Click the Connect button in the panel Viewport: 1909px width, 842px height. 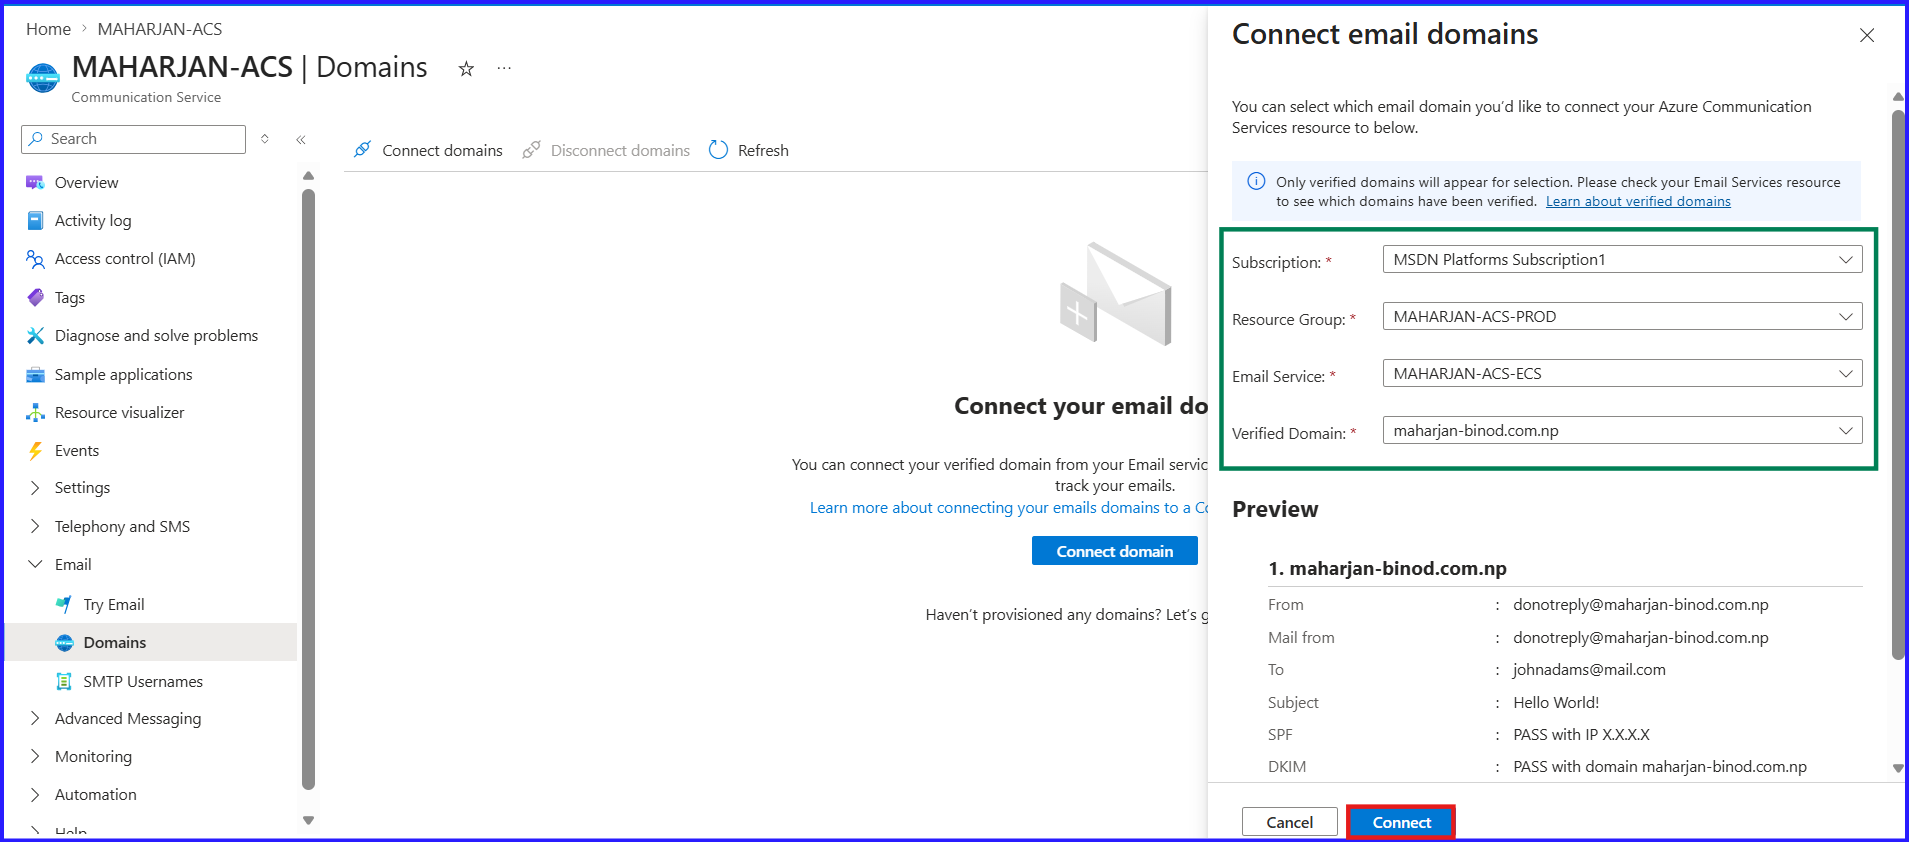1401,823
